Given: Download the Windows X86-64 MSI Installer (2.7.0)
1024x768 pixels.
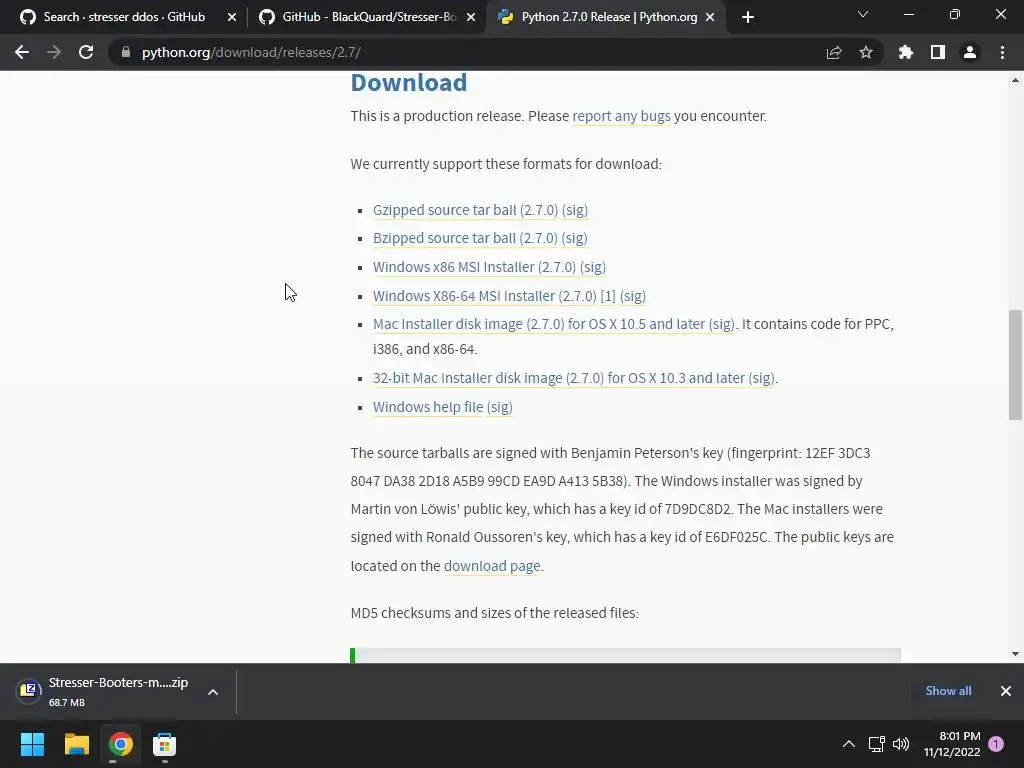Looking at the screenshot, I should pyautogui.click(x=485, y=296).
